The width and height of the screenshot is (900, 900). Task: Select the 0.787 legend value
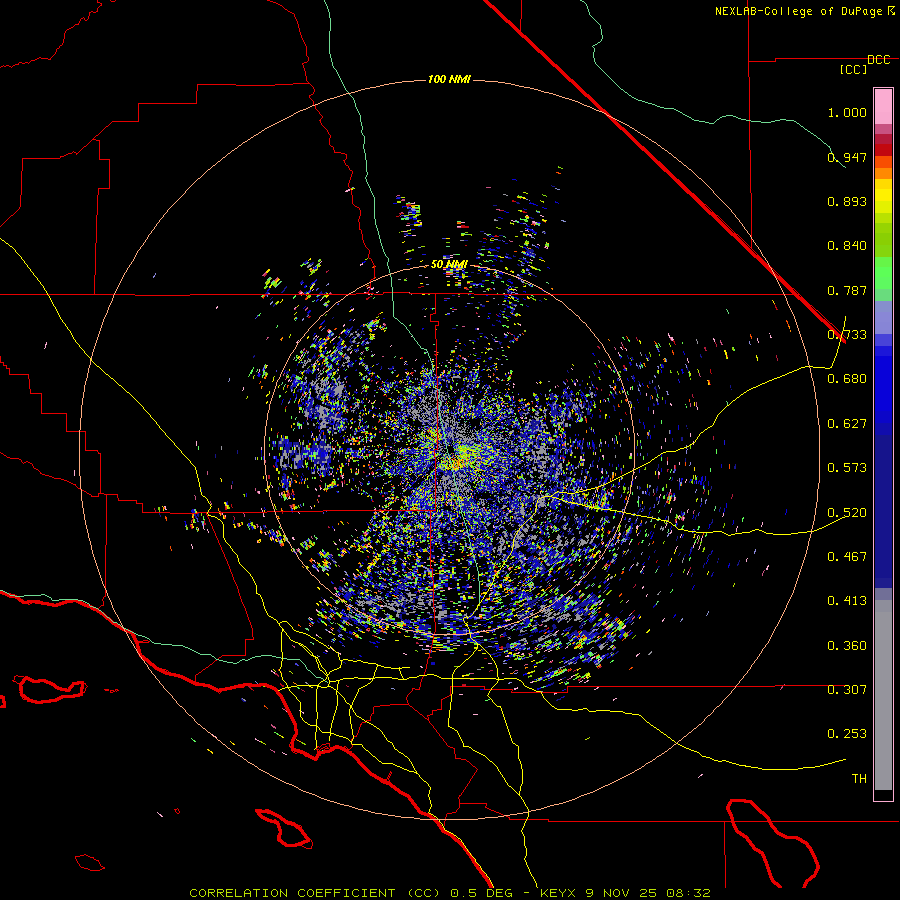(x=847, y=290)
